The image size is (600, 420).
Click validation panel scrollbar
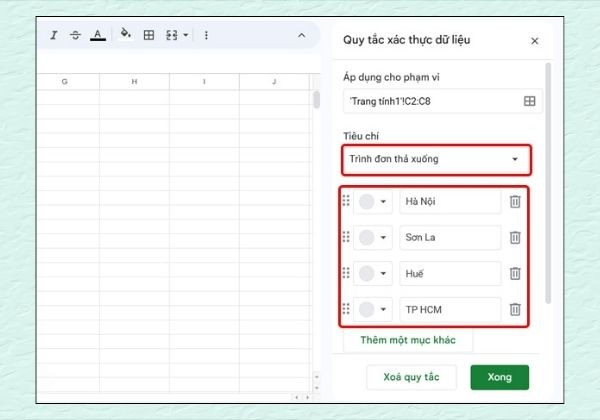coord(548,183)
